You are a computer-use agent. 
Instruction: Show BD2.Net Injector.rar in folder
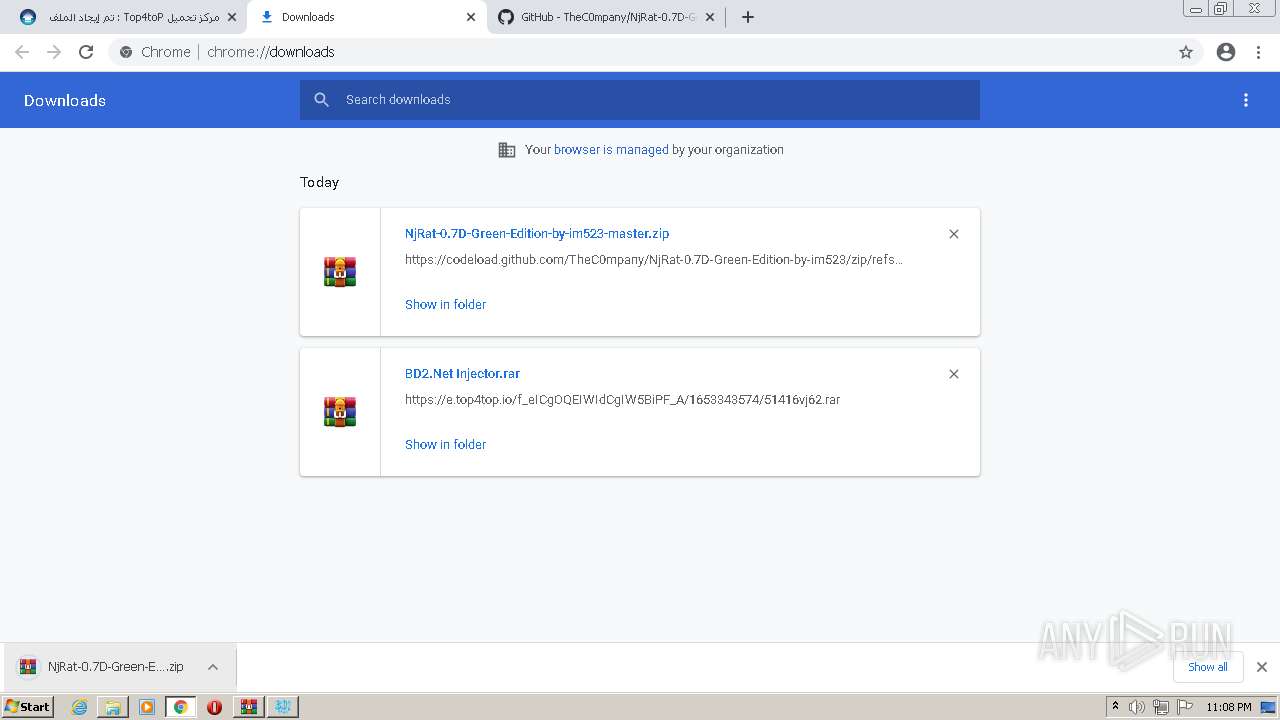click(x=445, y=445)
